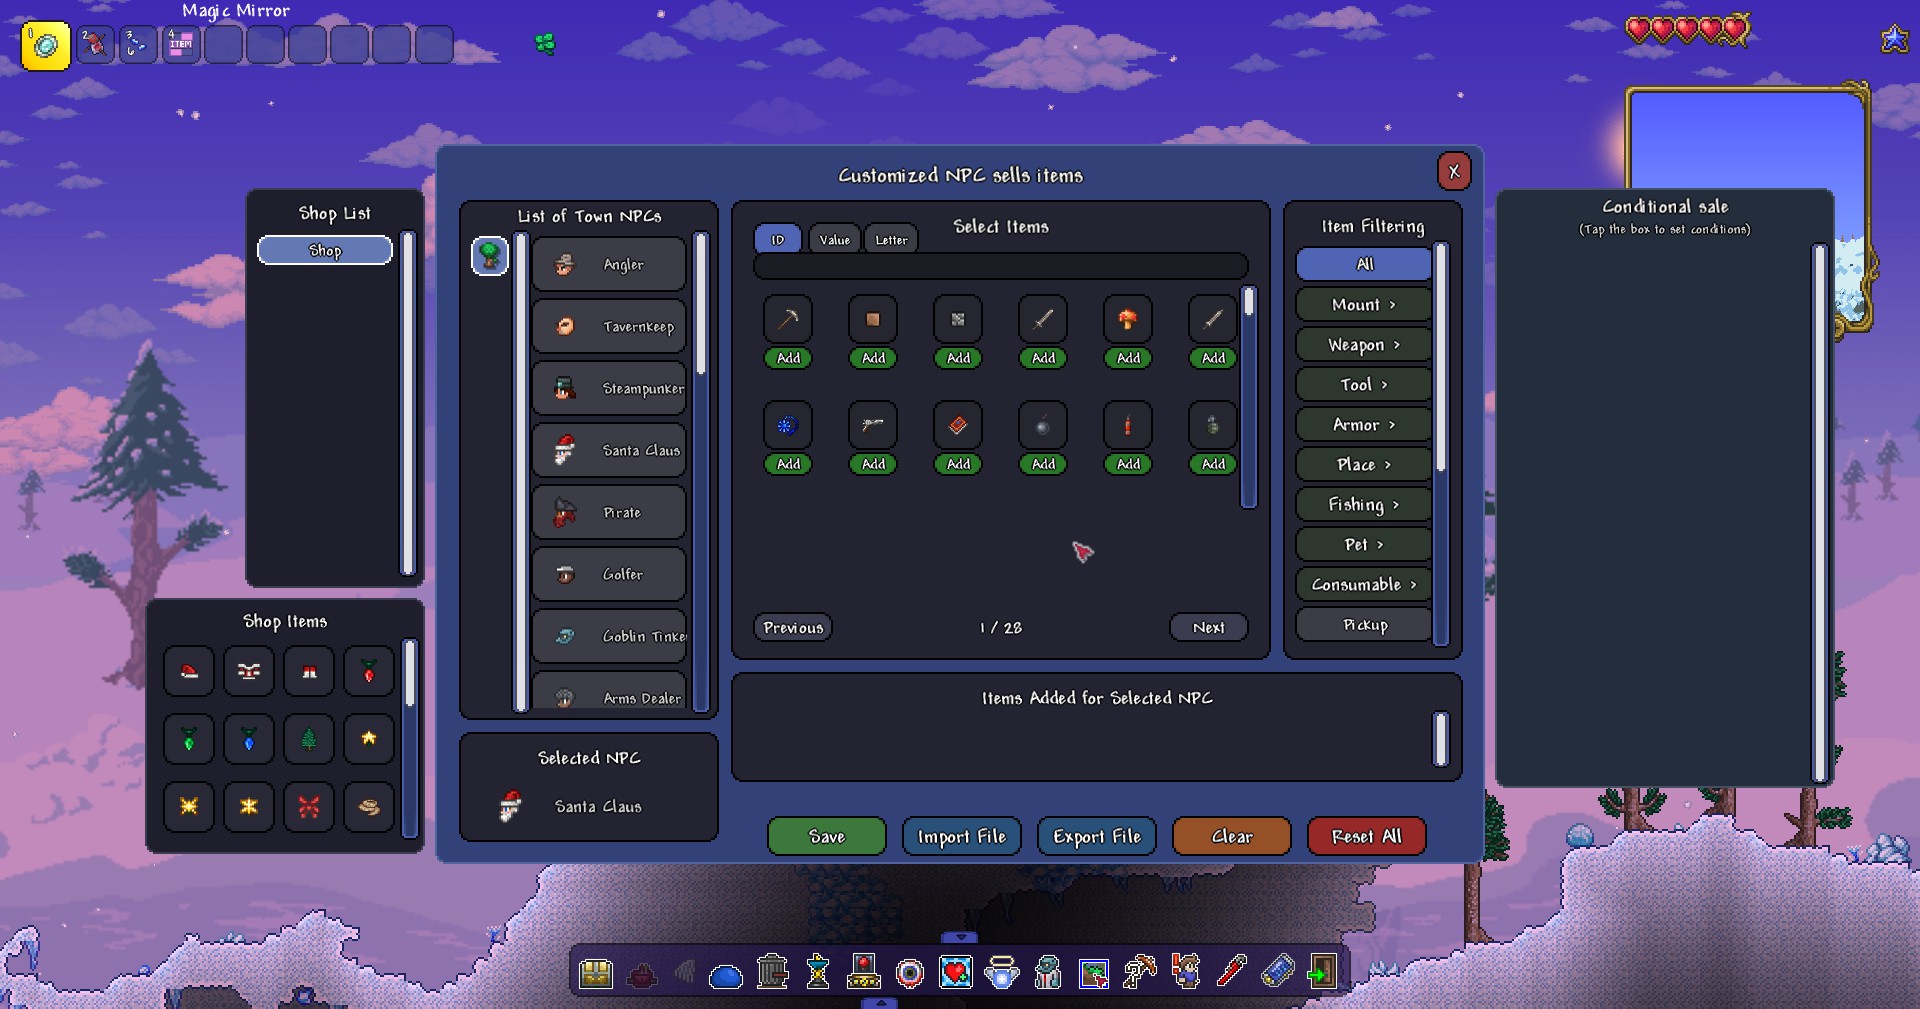The width and height of the screenshot is (1920, 1009).
Task: Click the red Christmas light shop item
Action: pos(369,671)
